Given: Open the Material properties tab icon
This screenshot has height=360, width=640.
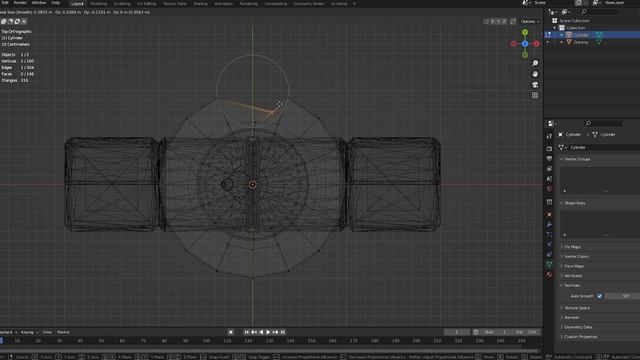Looking at the screenshot, I should point(549,275).
